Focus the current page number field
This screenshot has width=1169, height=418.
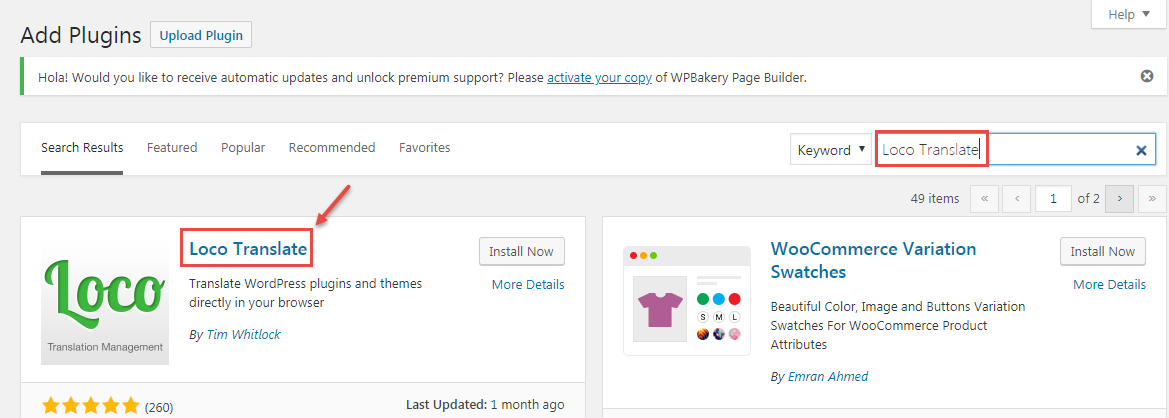(1053, 199)
